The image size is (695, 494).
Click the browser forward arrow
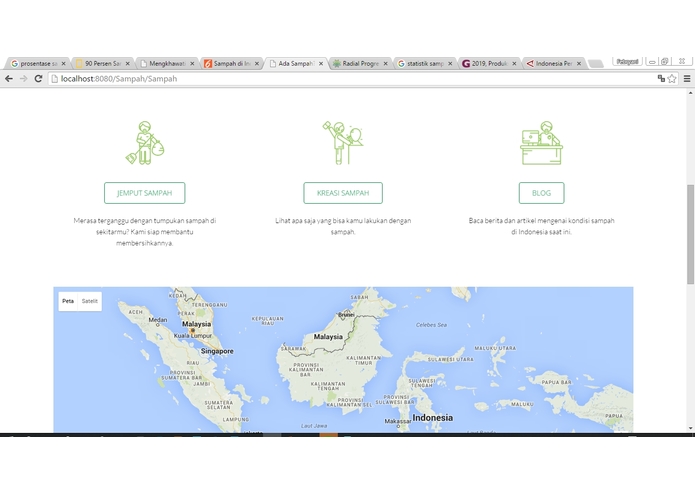tap(23, 78)
